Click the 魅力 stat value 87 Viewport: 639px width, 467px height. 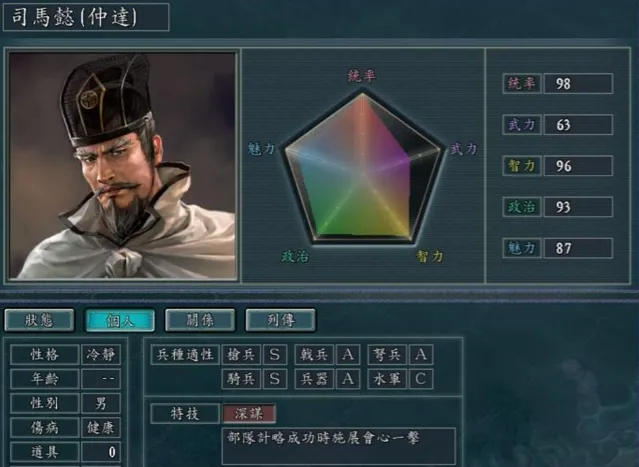(x=578, y=248)
